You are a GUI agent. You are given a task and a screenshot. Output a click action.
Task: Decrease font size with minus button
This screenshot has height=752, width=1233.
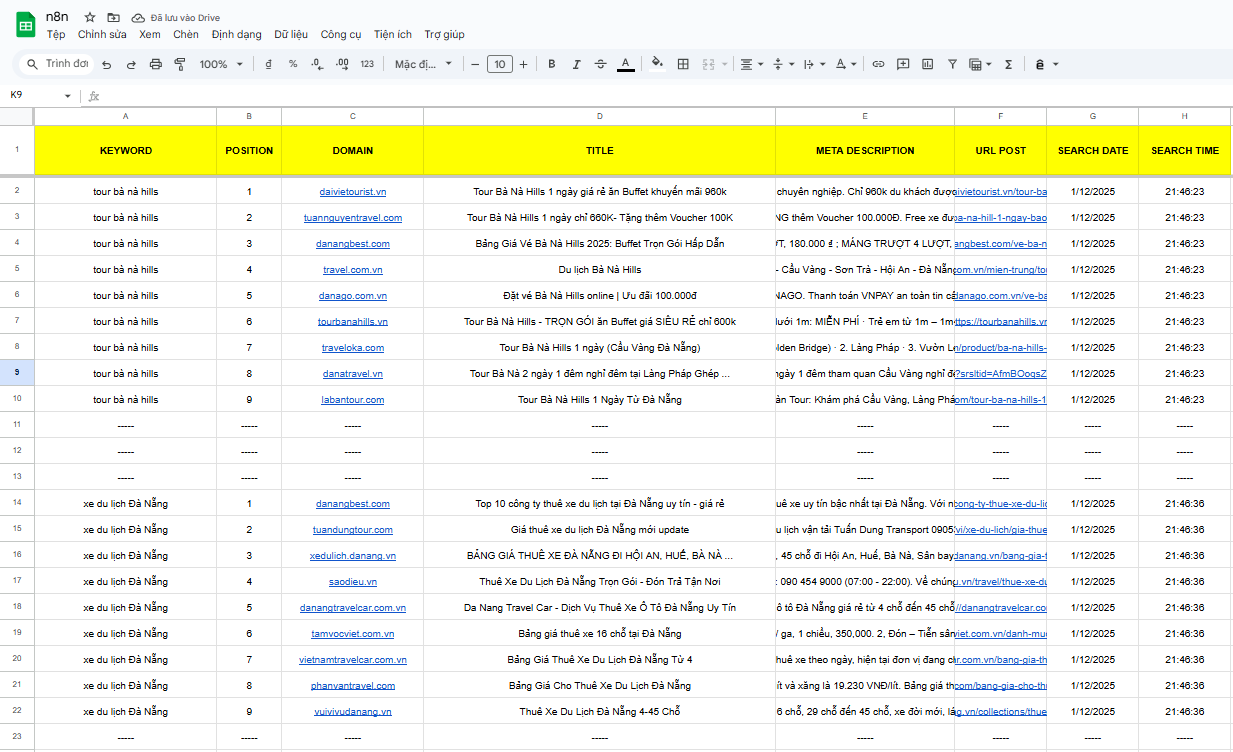[x=475, y=64]
